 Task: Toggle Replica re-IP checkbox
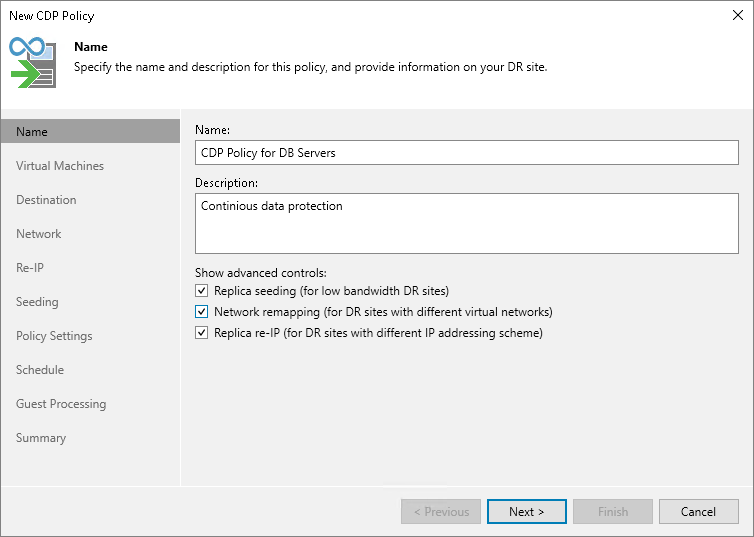coord(201,333)
